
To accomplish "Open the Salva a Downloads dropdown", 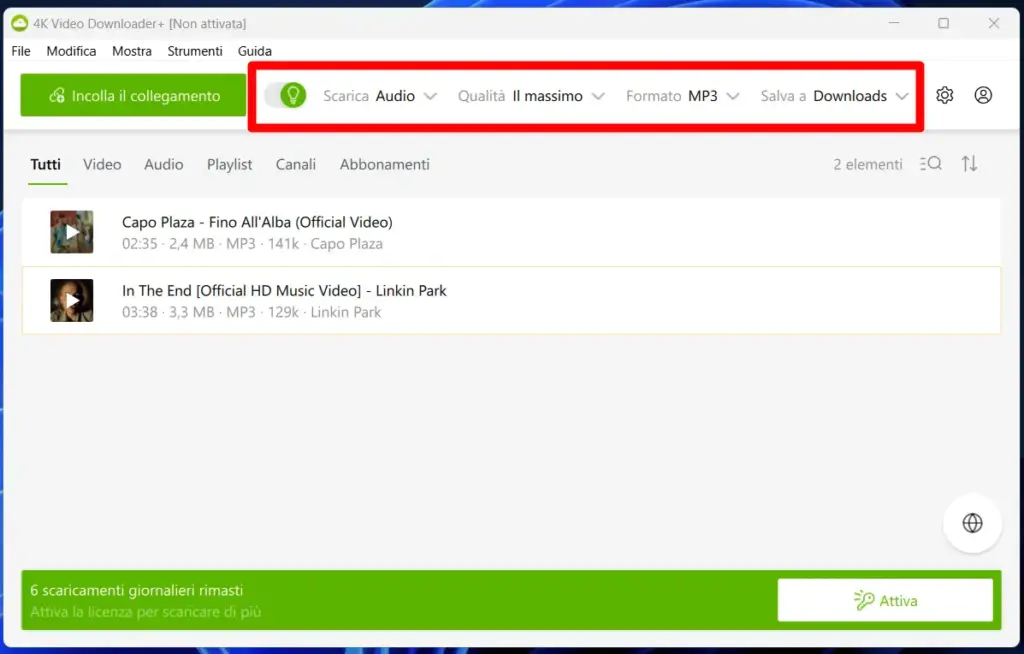I will (835, 96).
